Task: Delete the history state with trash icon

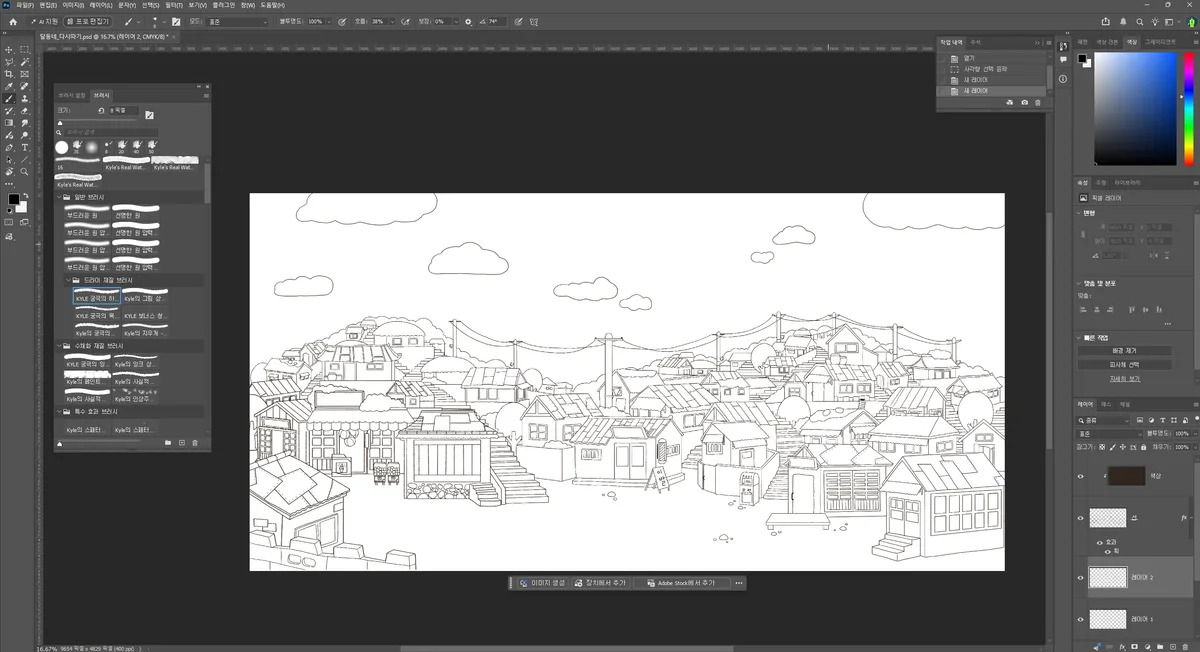Action: [1037, 102]
